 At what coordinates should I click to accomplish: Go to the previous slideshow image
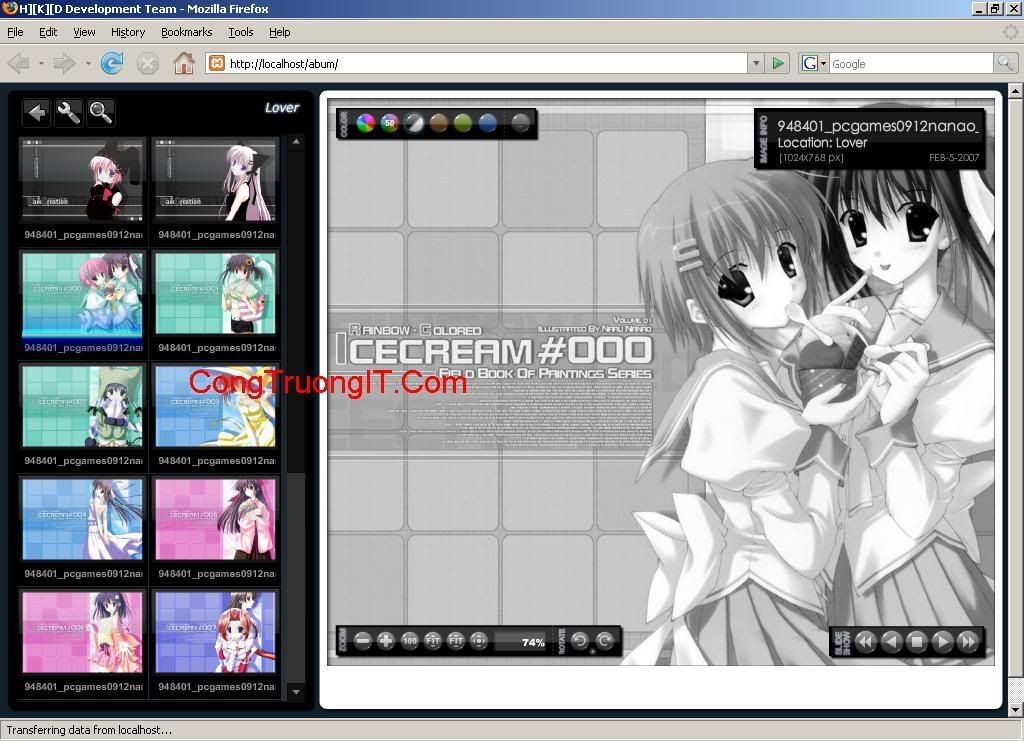point(891,642)
